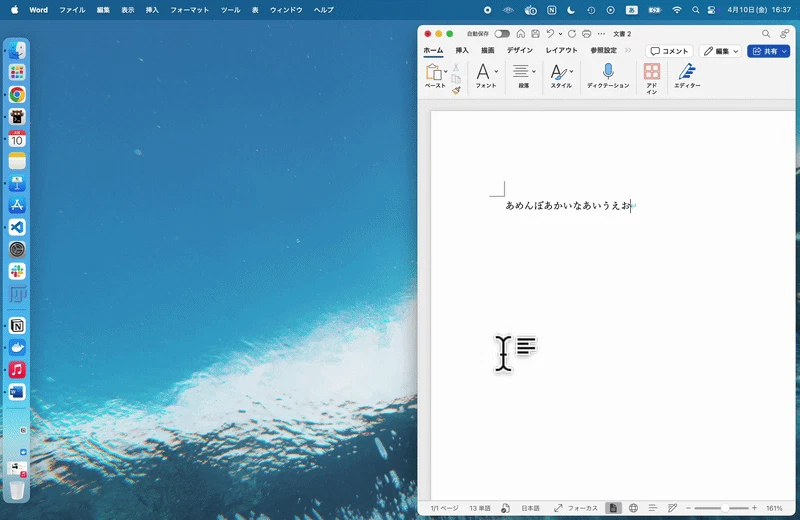Viewport: 800px width, 520px height.
Task: Launch Slack from the Dock
Action: coord(17,271)
